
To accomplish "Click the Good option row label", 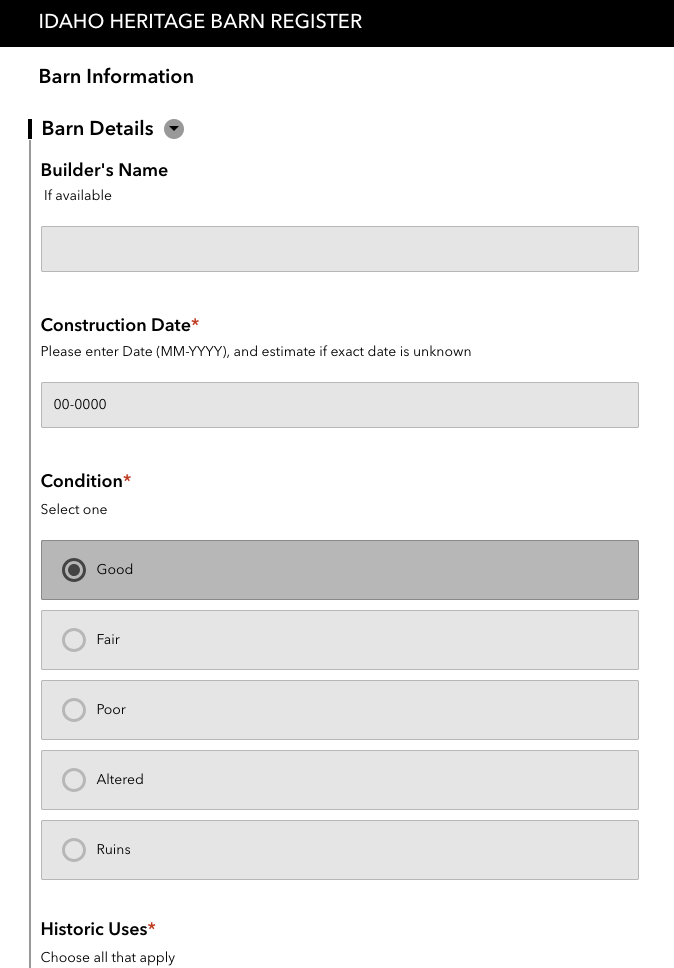I will point(114,569).
